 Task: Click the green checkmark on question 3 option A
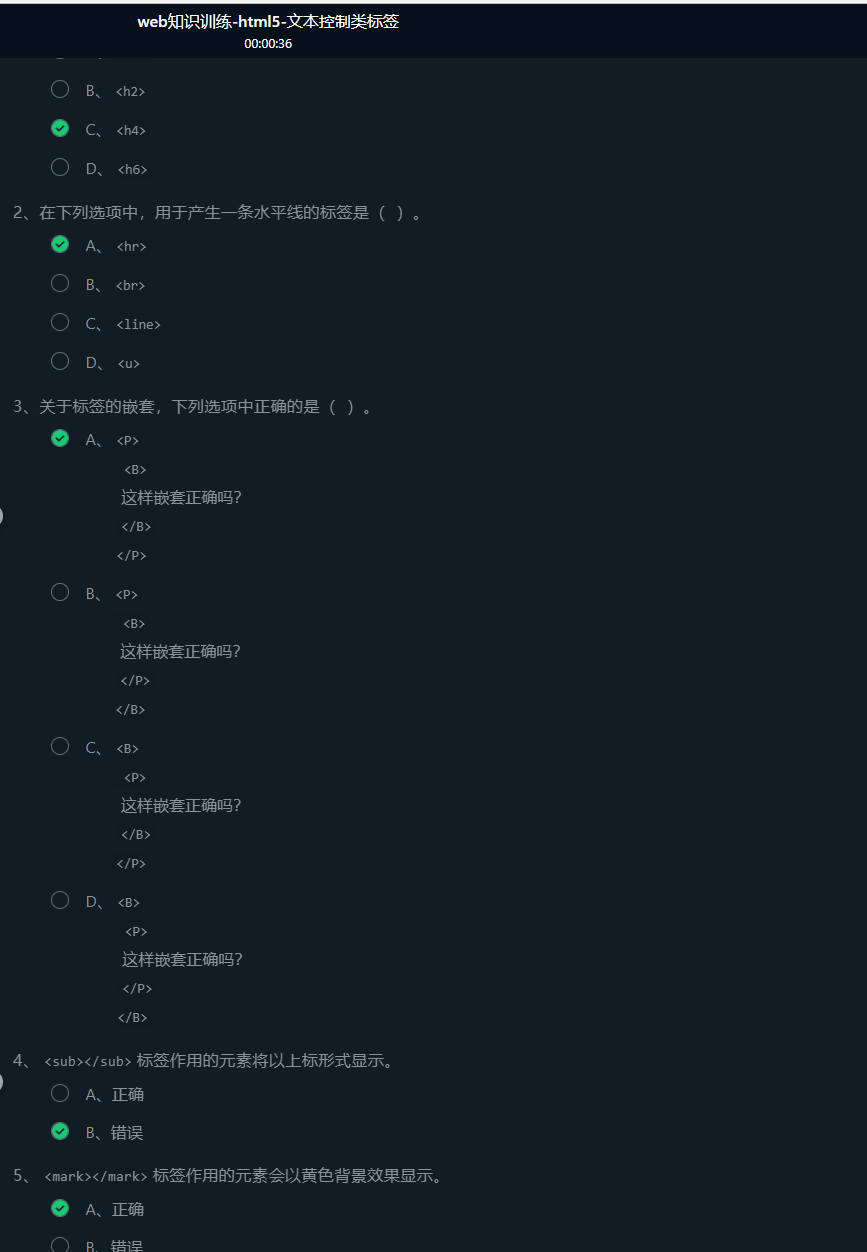(x=59, y=438)
